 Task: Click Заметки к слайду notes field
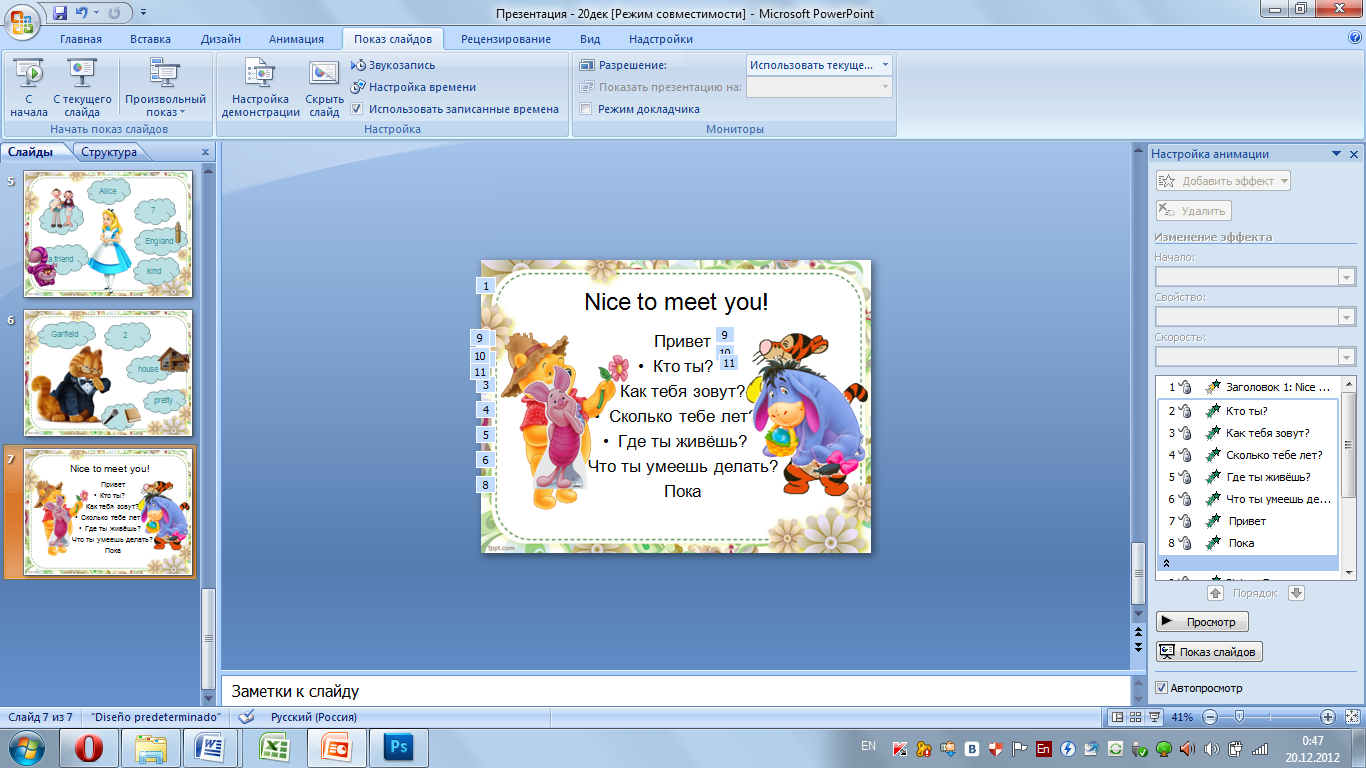[674, 691]
